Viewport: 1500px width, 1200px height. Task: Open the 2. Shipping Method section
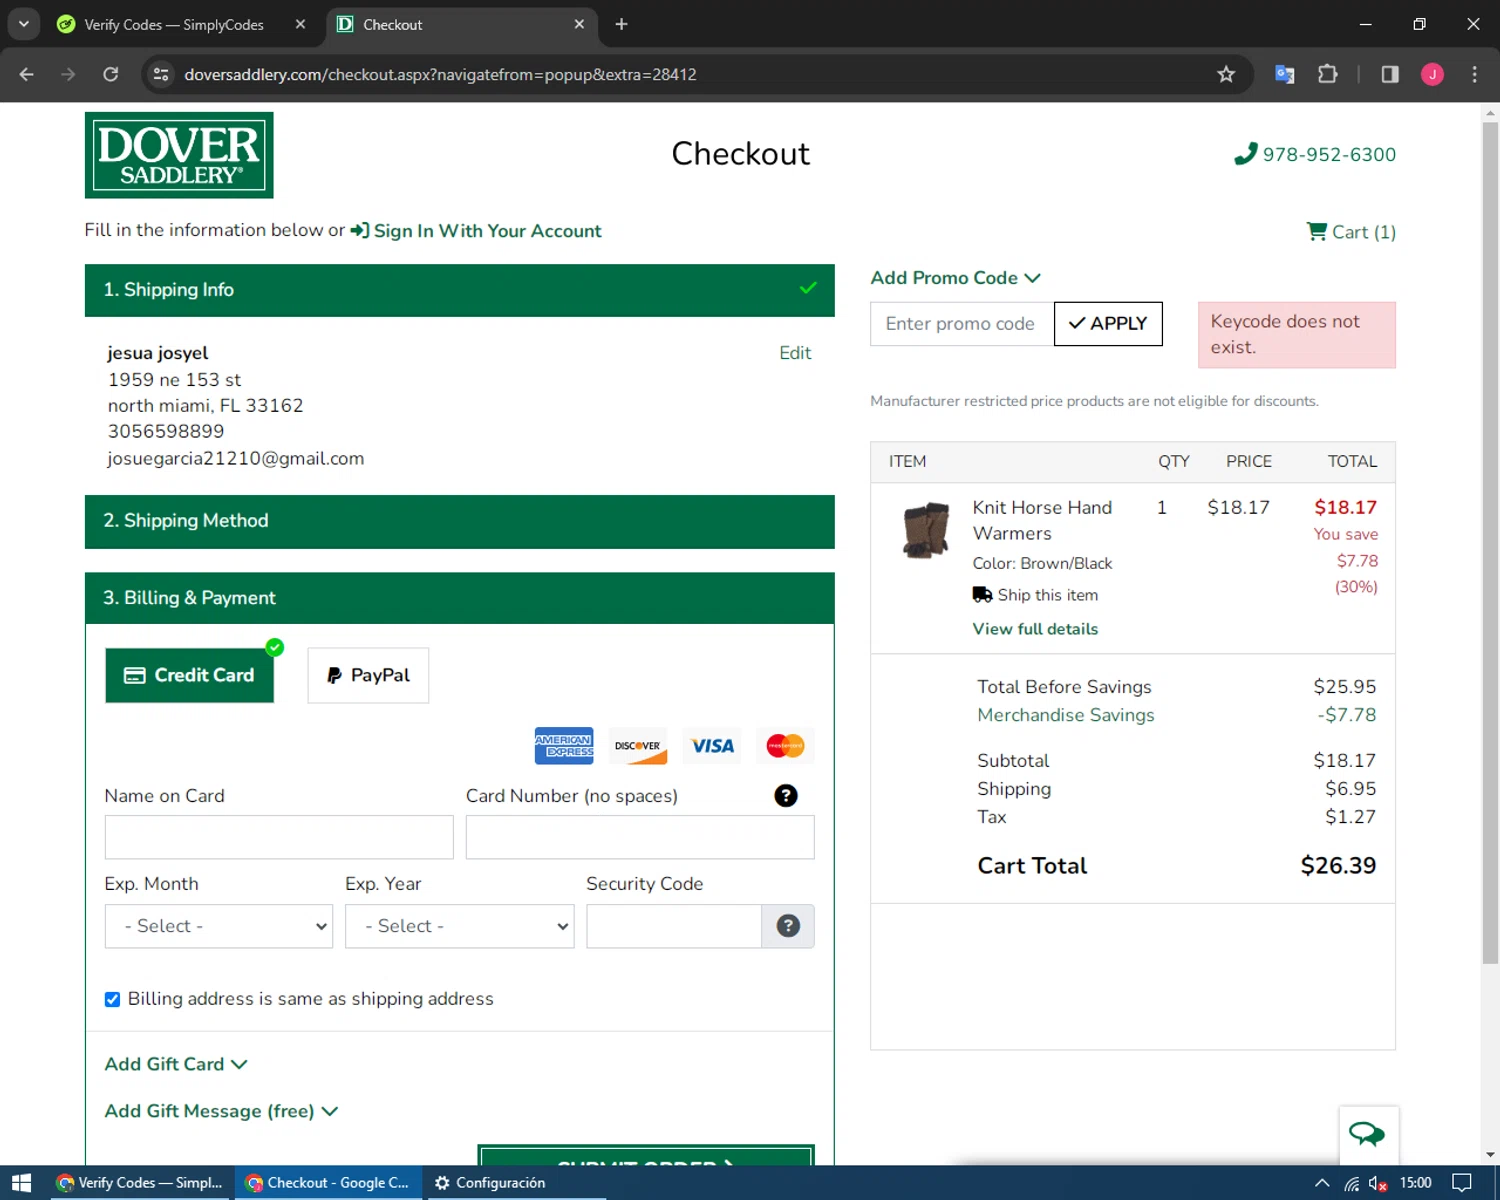tap(460, 521)
